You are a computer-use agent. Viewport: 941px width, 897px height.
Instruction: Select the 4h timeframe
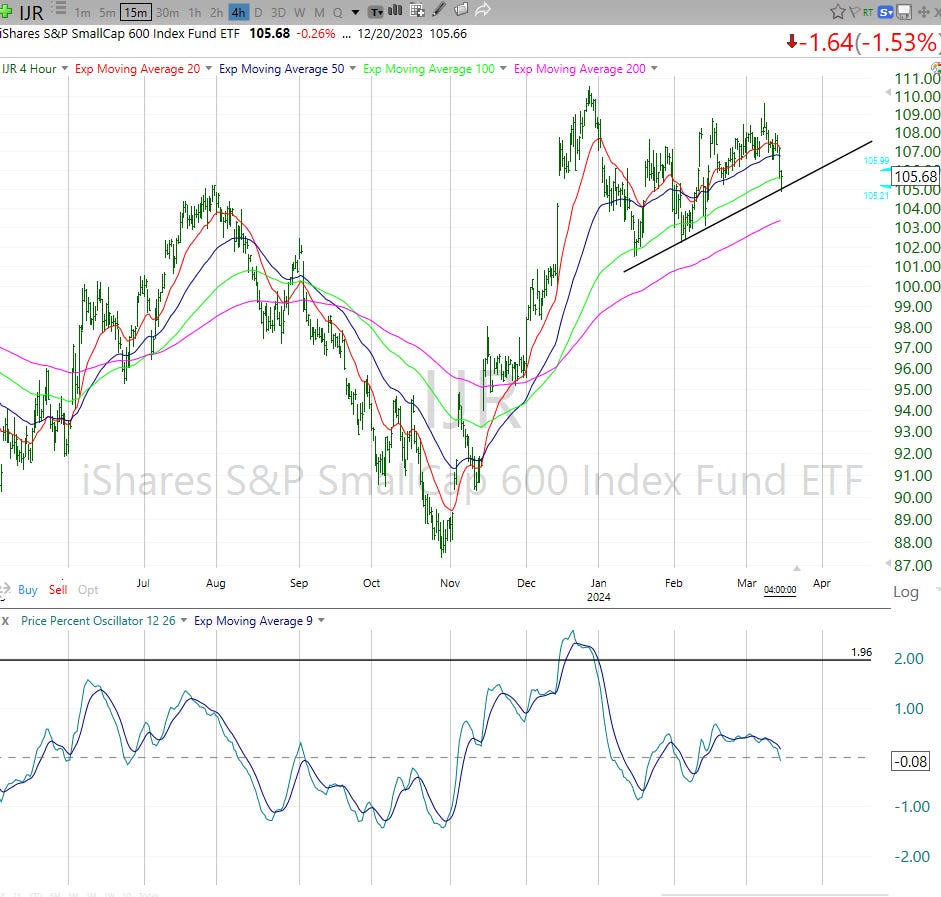tap(238, 13)
